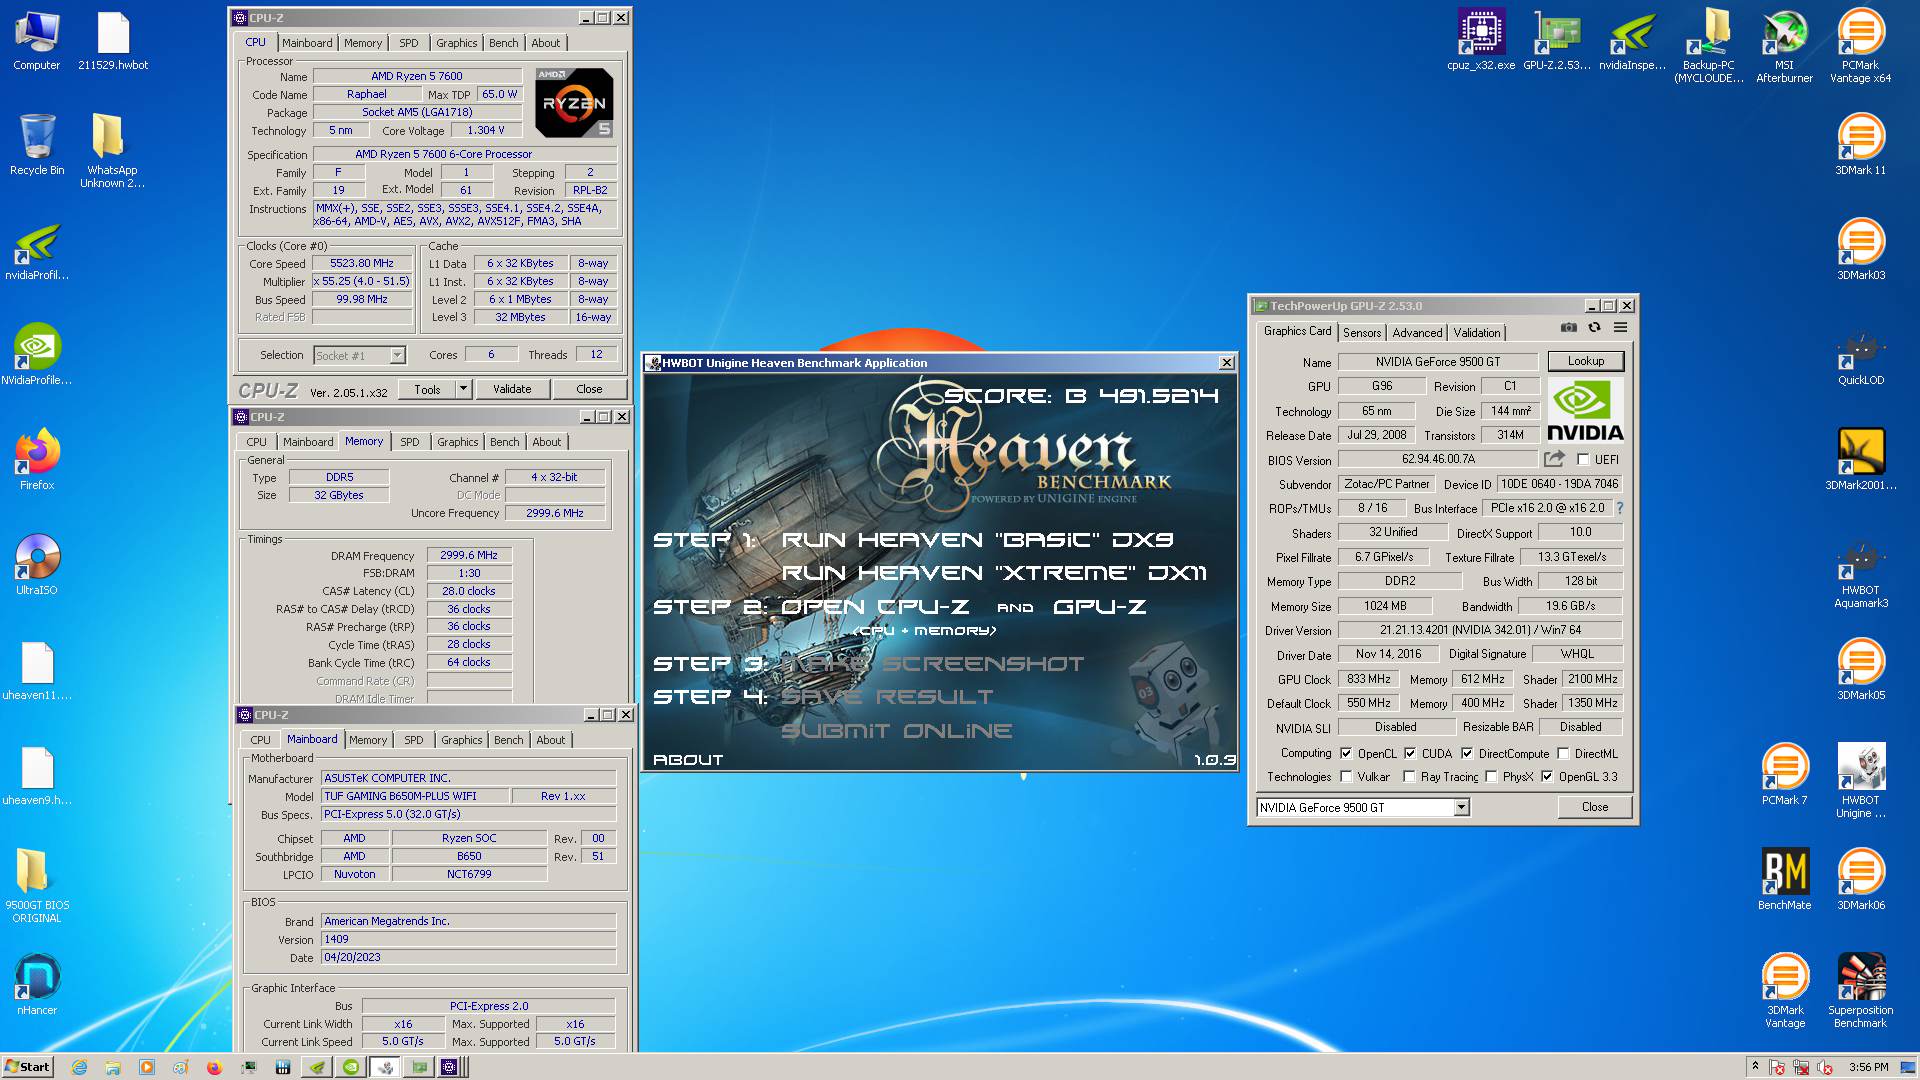Toggle the CUDA checkbox
The width and height of the screenshot is (1920, 1080).
pos(1410,754)
